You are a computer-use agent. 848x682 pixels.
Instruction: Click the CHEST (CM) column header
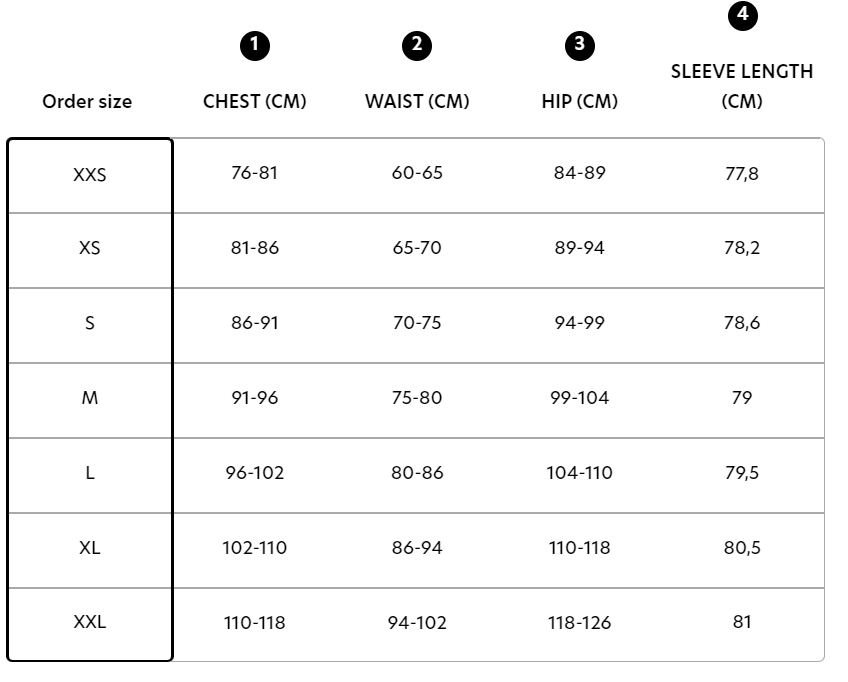255,101
